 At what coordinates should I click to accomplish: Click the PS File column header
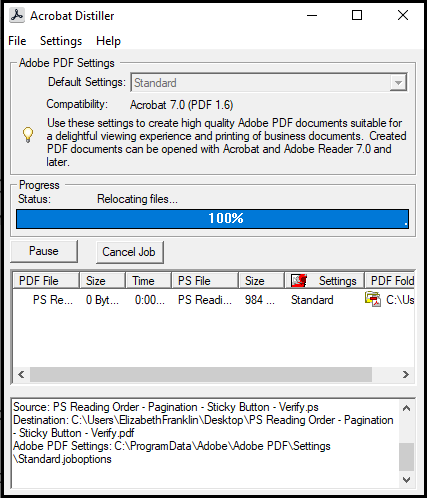coord(205,281)
